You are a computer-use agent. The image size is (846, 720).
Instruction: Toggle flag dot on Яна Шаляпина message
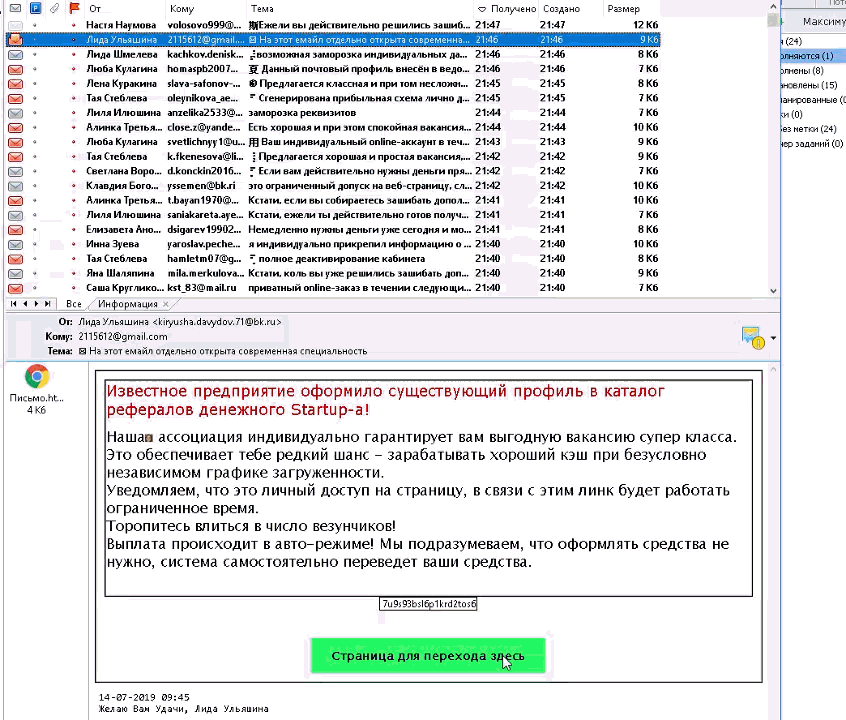click(74, 273)
